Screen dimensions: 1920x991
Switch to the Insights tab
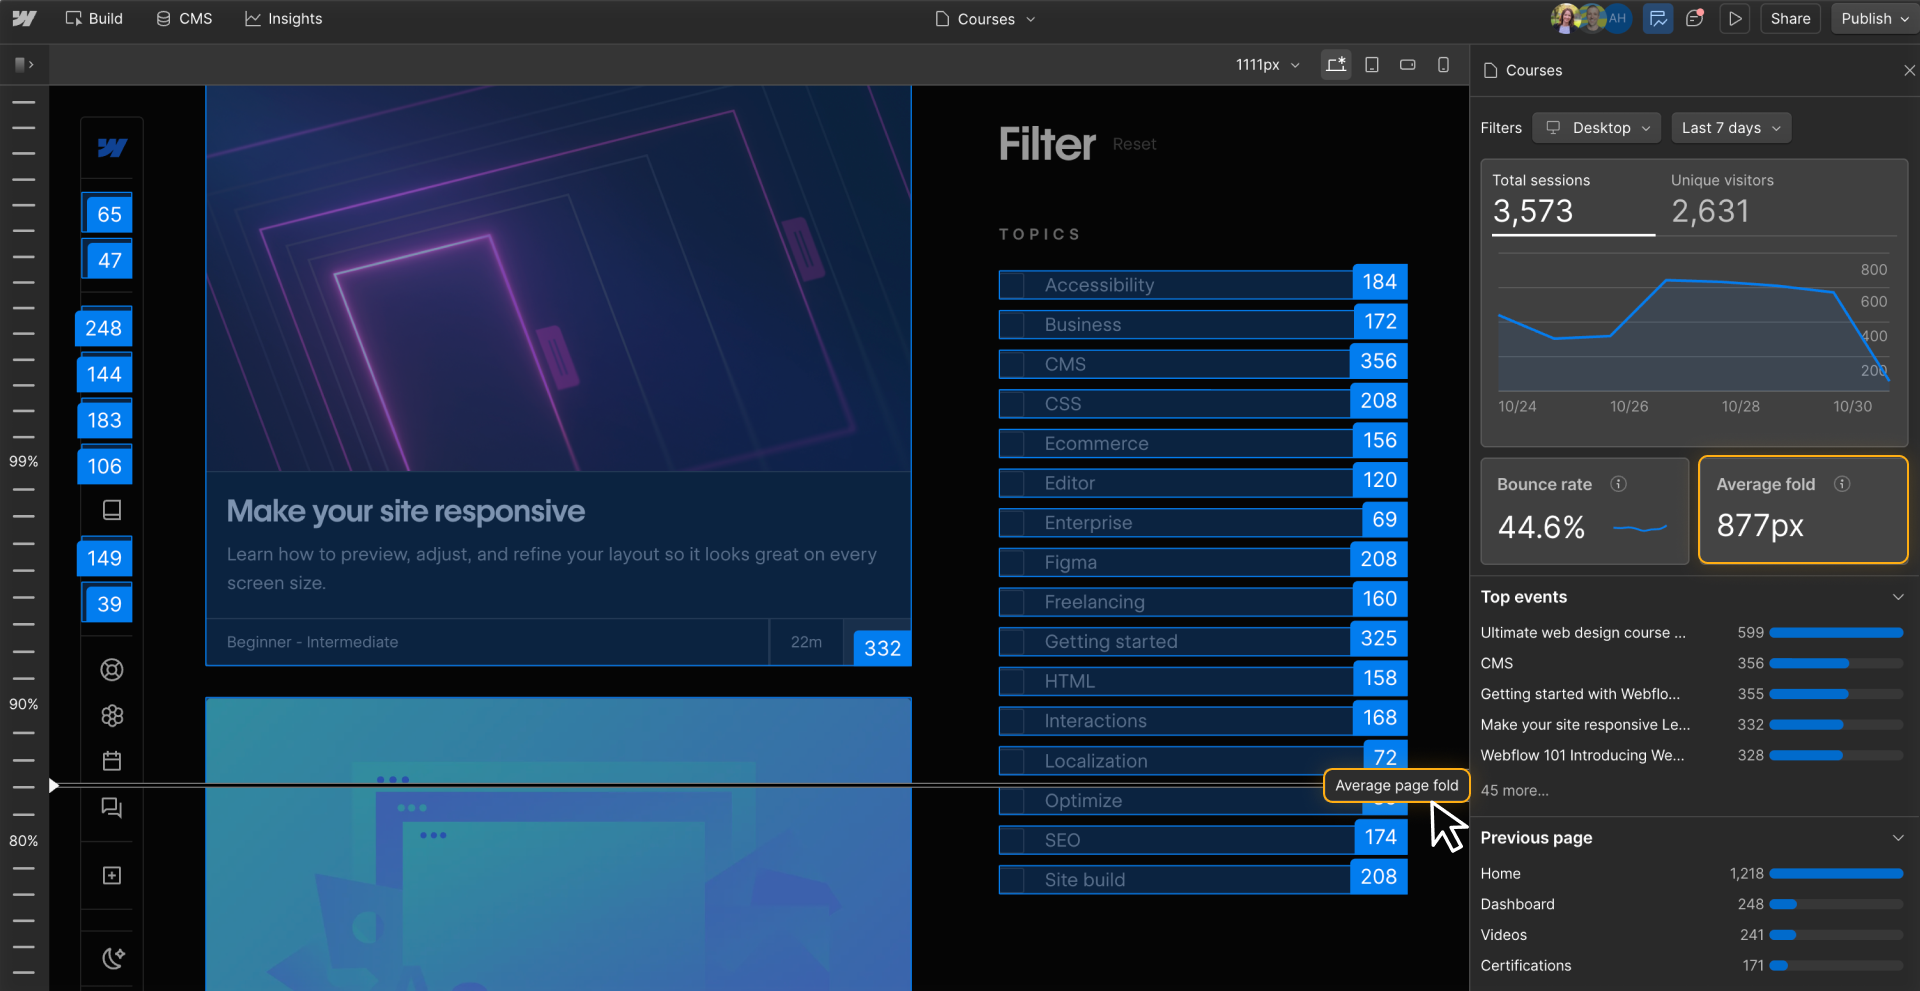(x=283, y=18)
